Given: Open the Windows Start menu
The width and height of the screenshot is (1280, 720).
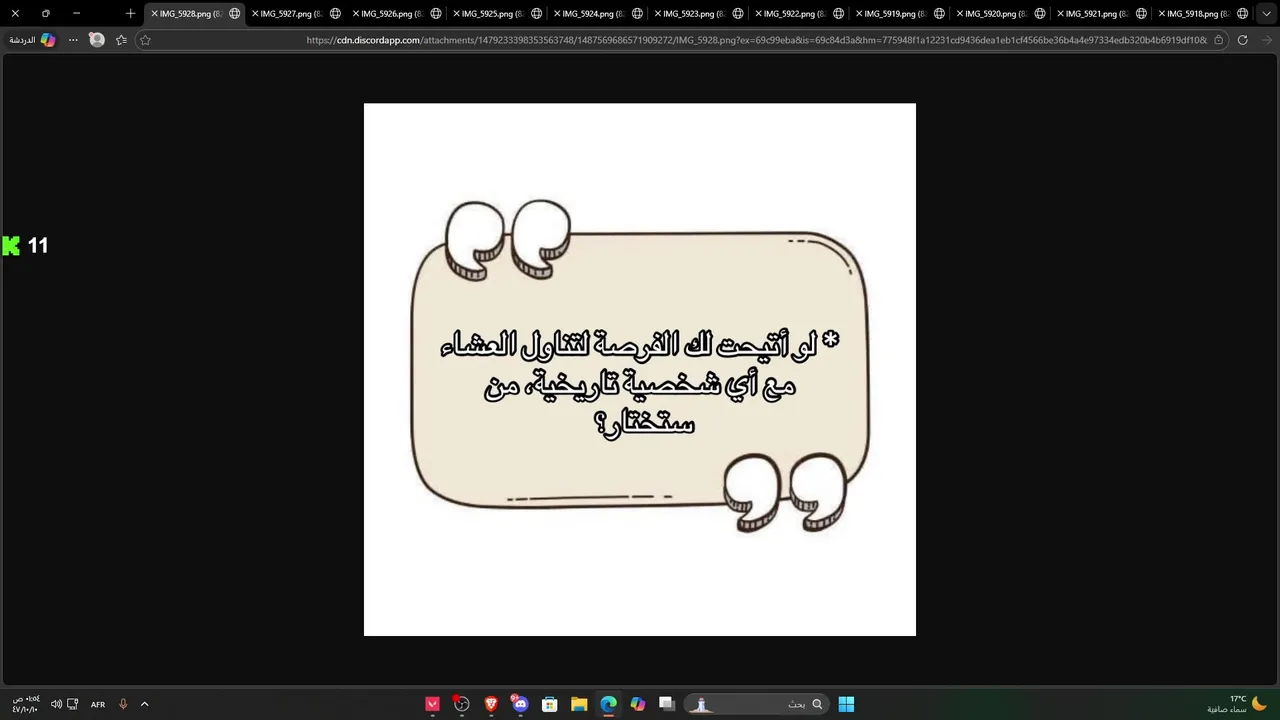Looking at the screenshot, I should [x=846, y=704].
